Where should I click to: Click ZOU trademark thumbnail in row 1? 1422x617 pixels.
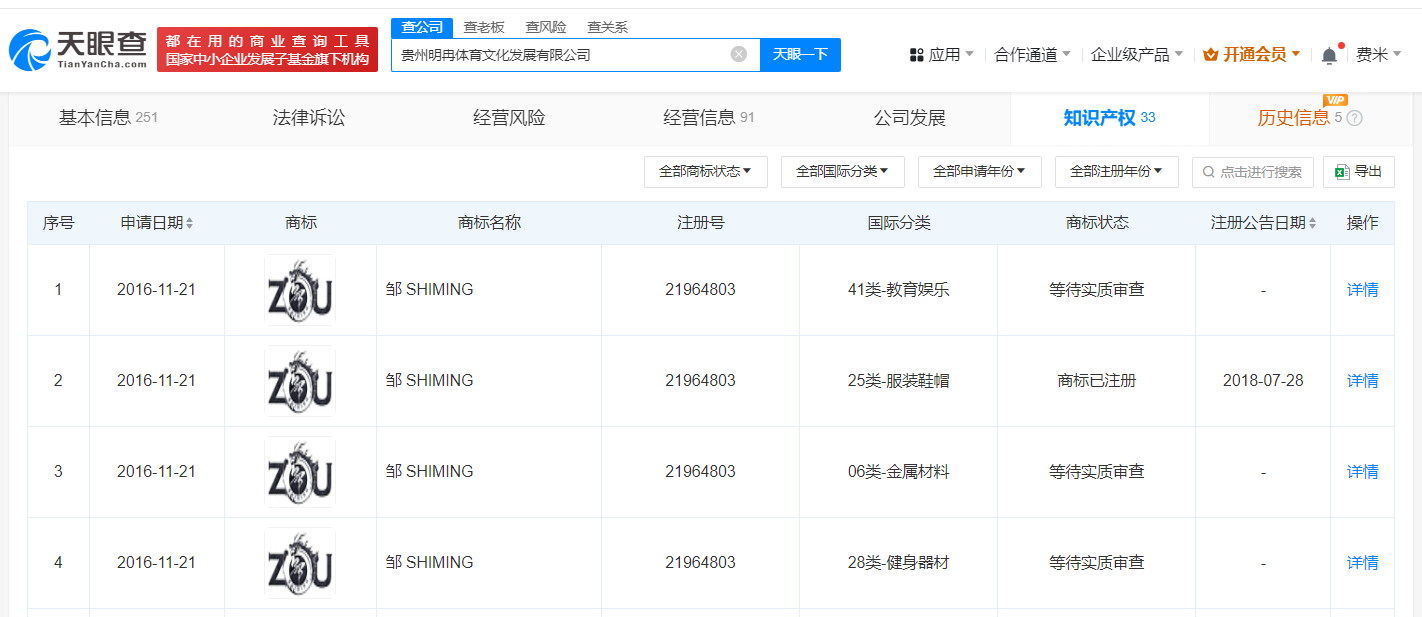(x=300, y=290)
